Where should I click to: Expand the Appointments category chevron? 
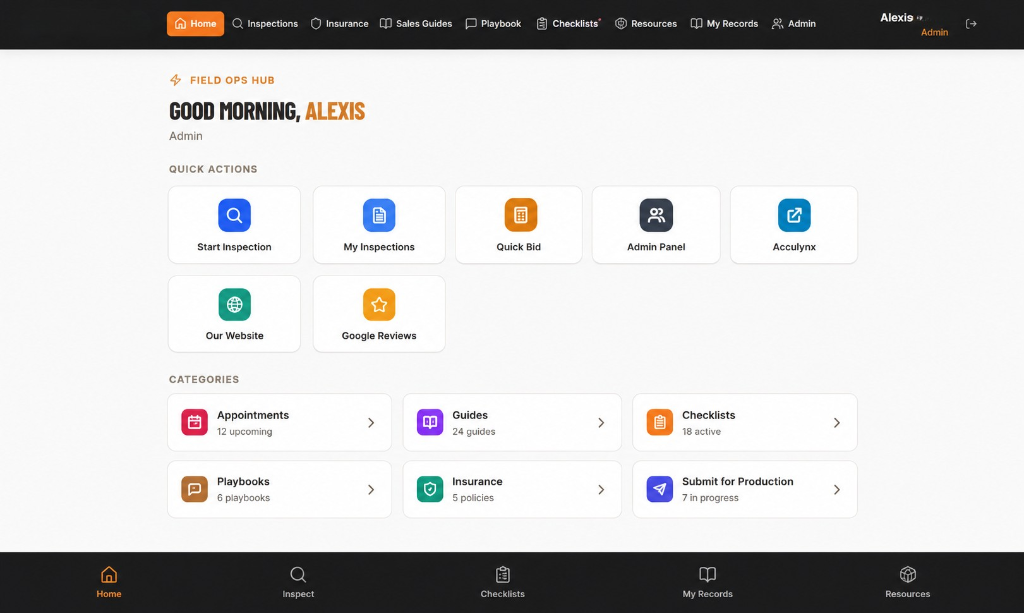coord(371,423)
